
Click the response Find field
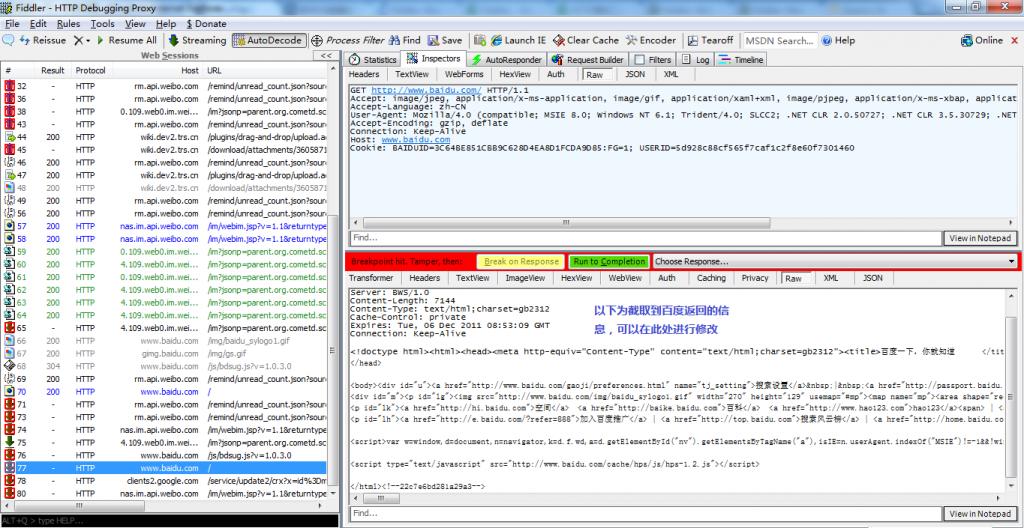645,514
